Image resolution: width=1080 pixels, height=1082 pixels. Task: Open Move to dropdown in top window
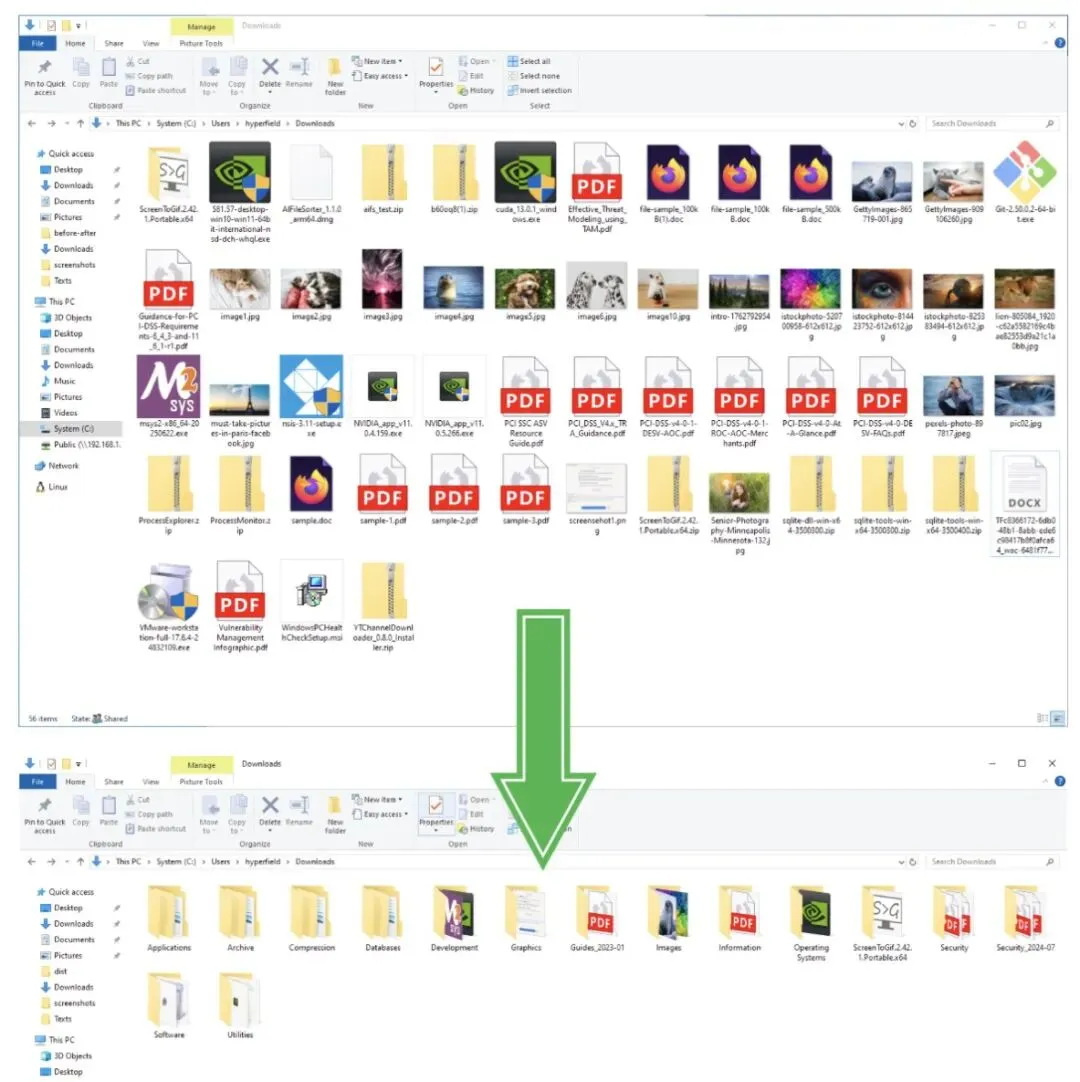coord(209,76)
